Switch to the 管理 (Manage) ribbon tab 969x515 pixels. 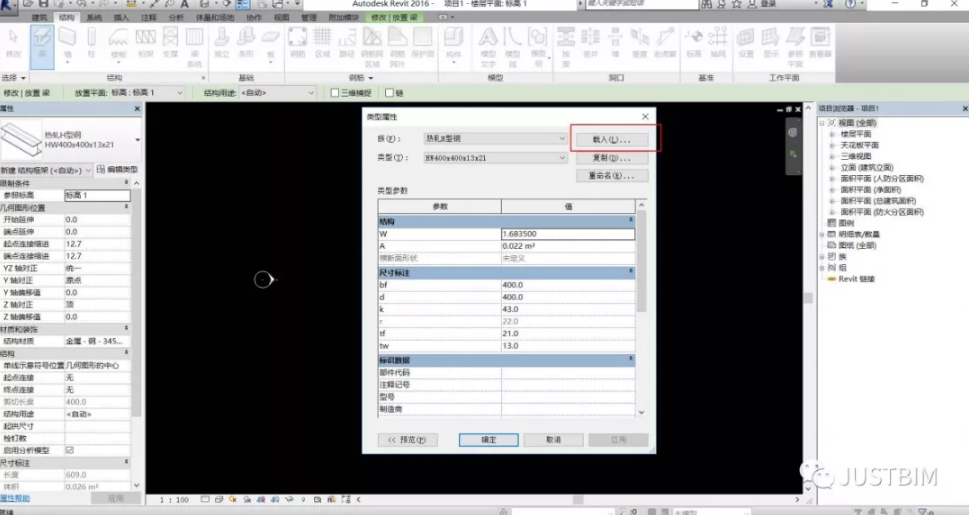[x=308, y=17]
